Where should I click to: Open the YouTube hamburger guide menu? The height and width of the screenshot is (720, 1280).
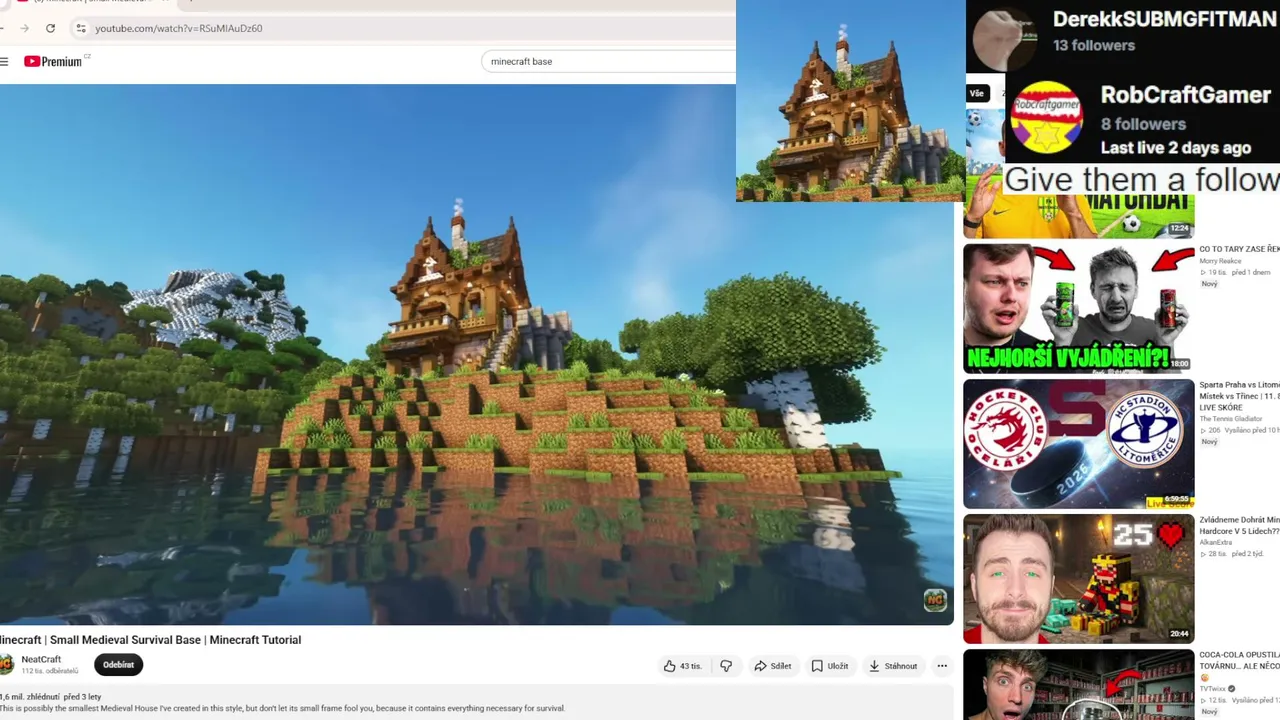4,62
